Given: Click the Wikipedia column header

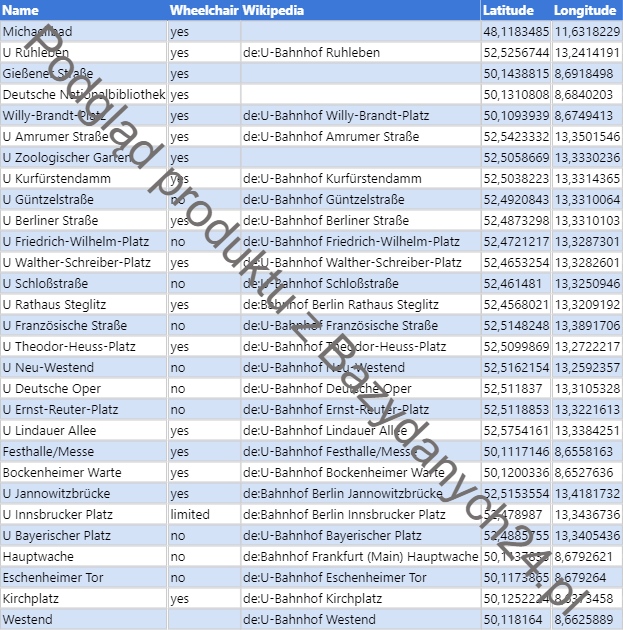Looking at the screenshot, I should (360, 10).
